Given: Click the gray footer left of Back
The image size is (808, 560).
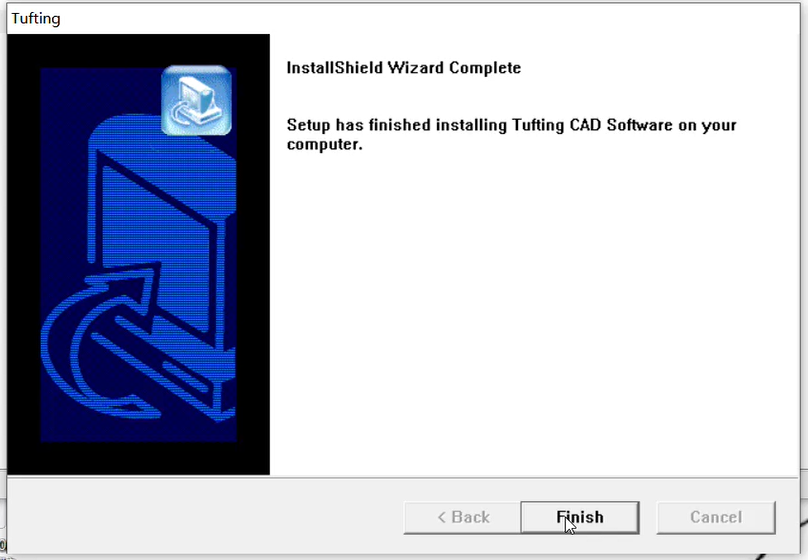Looking at the screenshot, I should coord(205,517).
